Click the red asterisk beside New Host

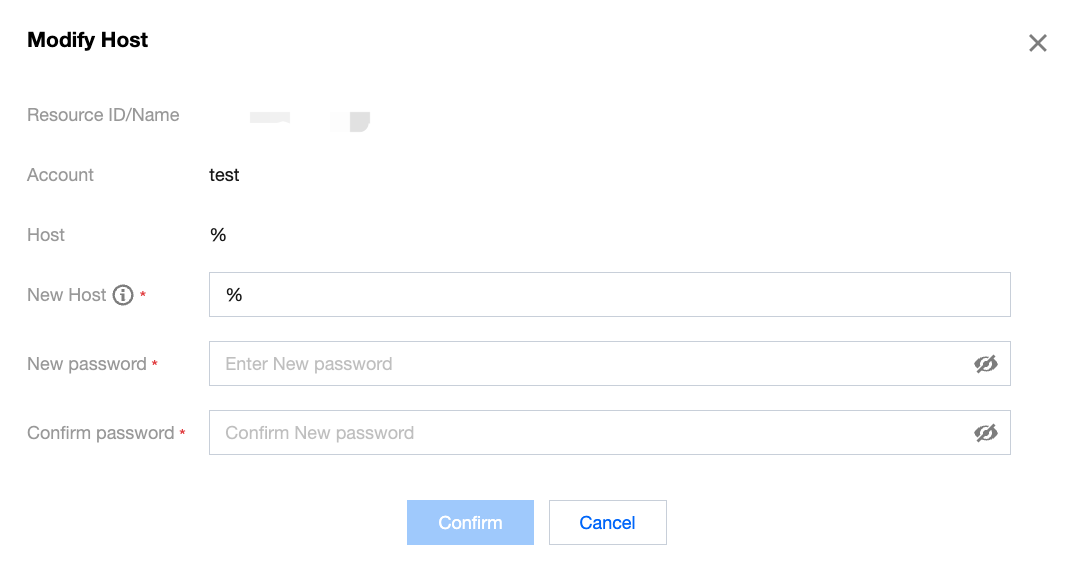143,296
